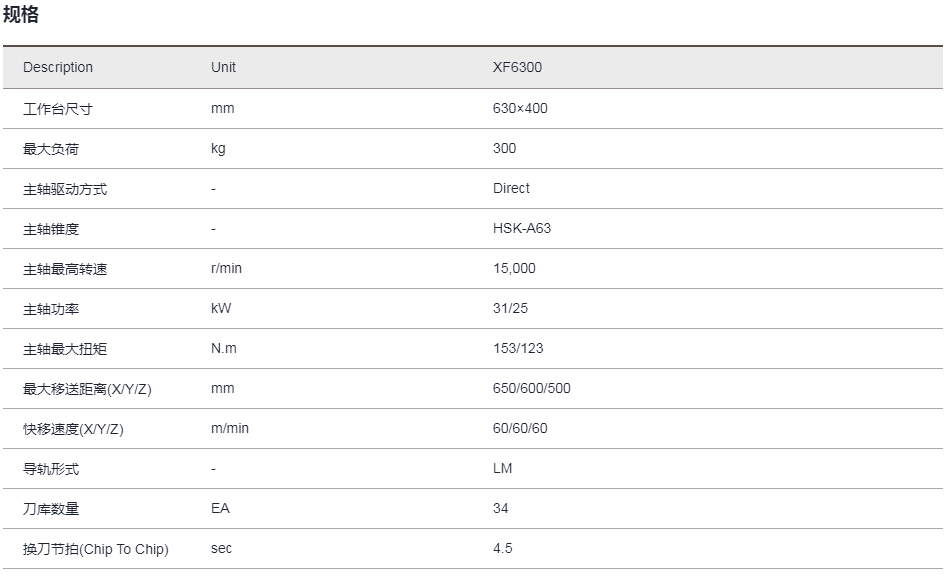Select the Description column header
Image resolution: width=946 pixels, height=574 pixels.
[58, 67]
